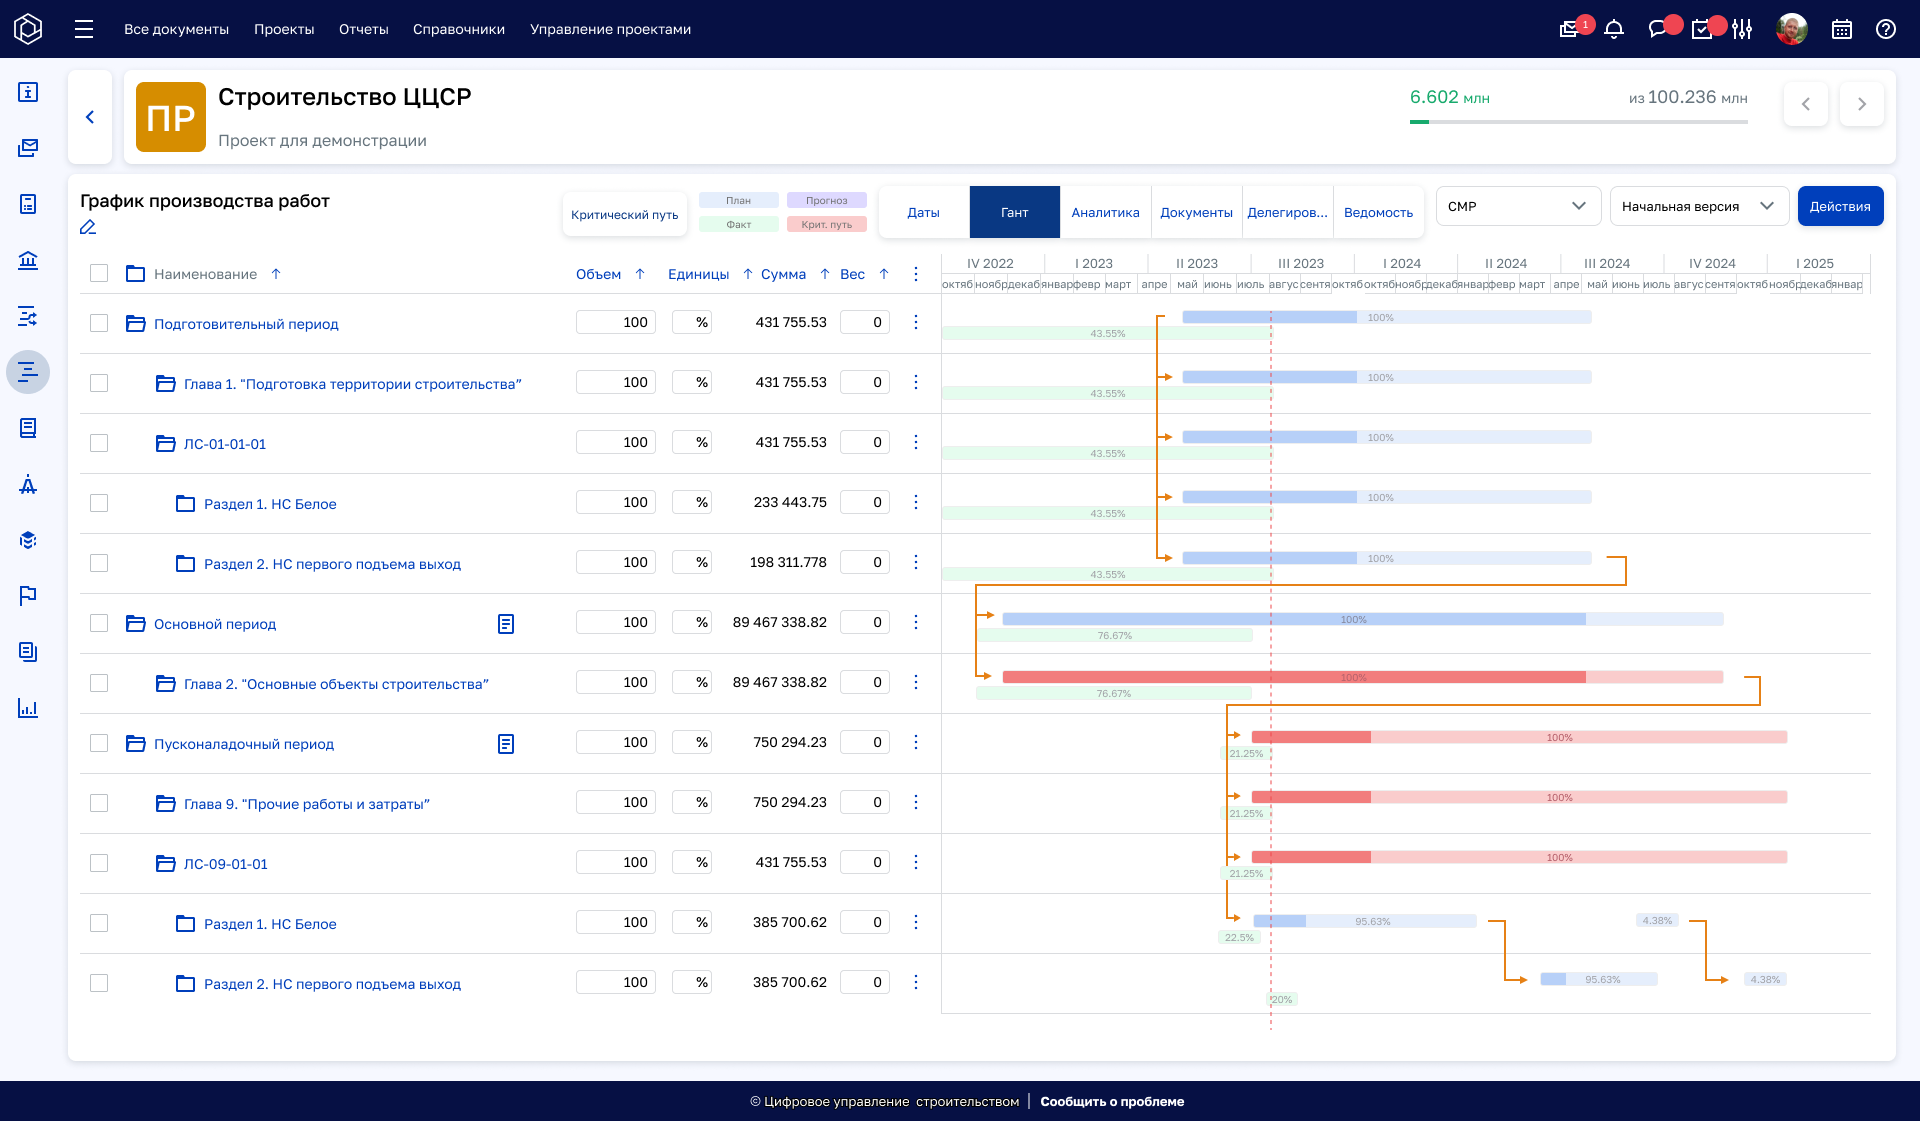
Task: Click the bank building sidebar icon
Action: click(x=28, y=261)
